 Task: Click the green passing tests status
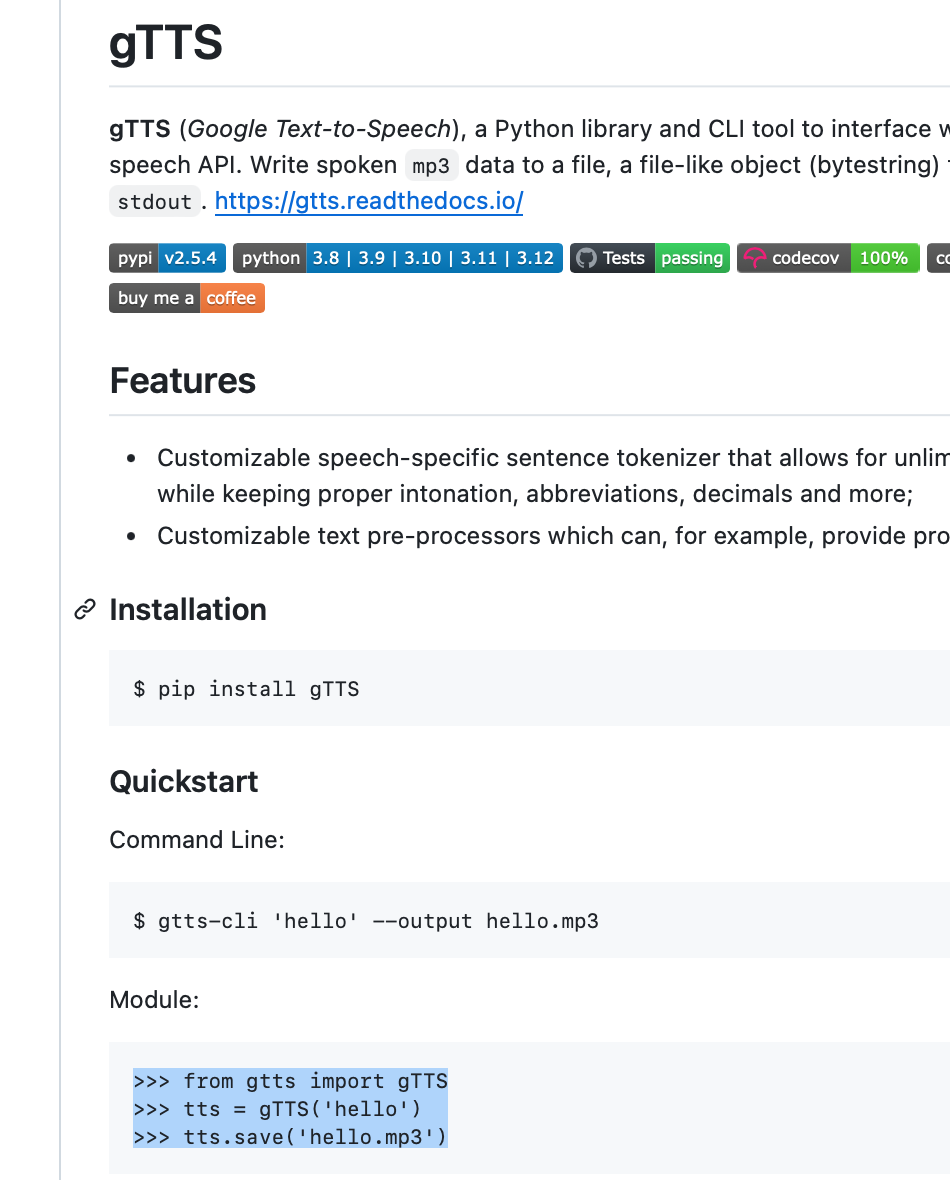tap(692, 258)
